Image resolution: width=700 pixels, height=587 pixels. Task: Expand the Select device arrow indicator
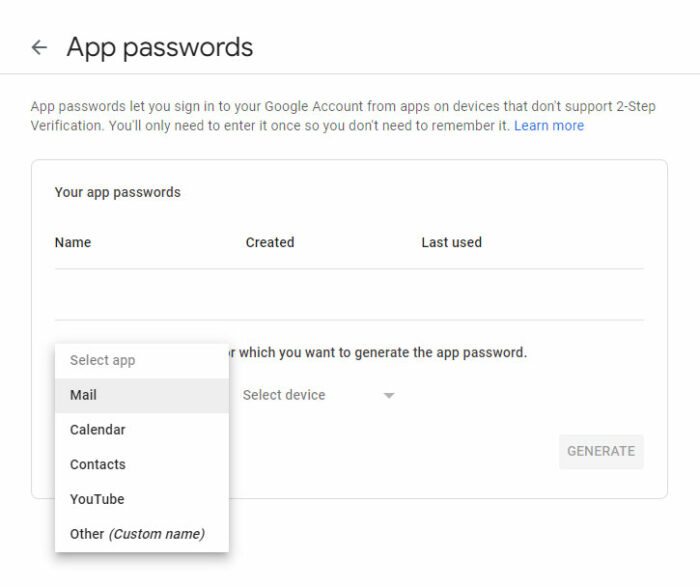coord(389,395)
